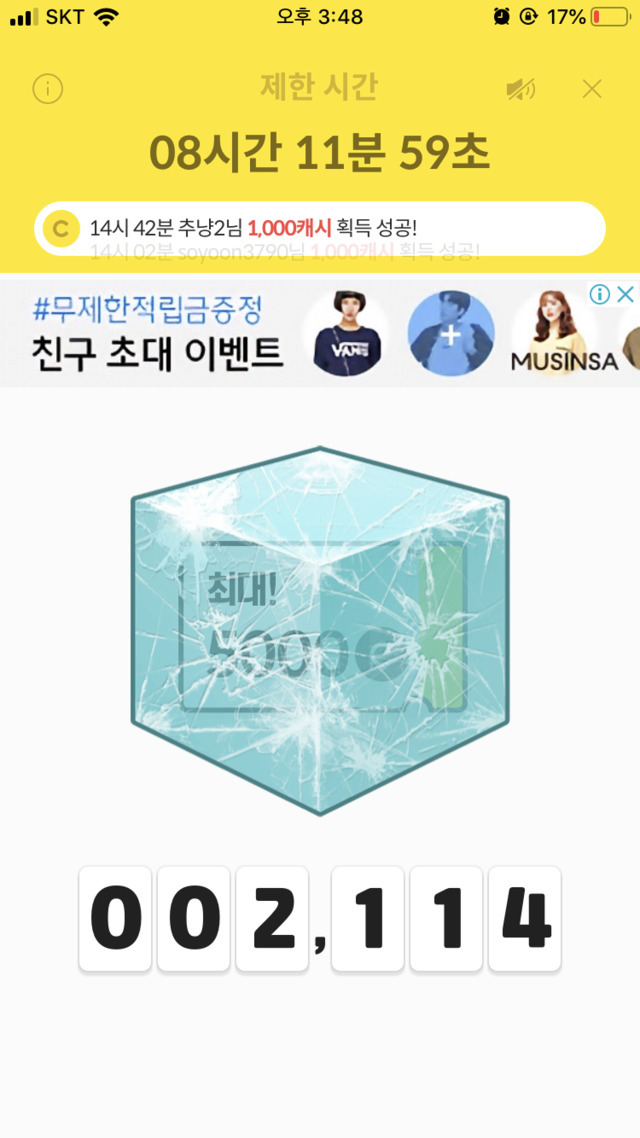Screen dimensions: 640x1138
Task: Click the ad info icon on the banner
Action: [599, 294]
